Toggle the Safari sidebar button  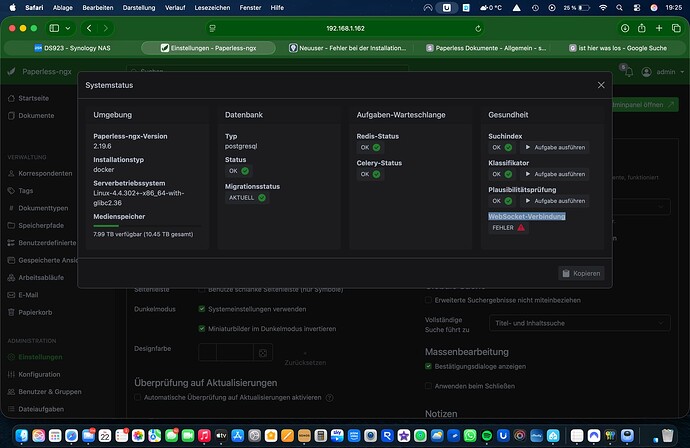54,28
